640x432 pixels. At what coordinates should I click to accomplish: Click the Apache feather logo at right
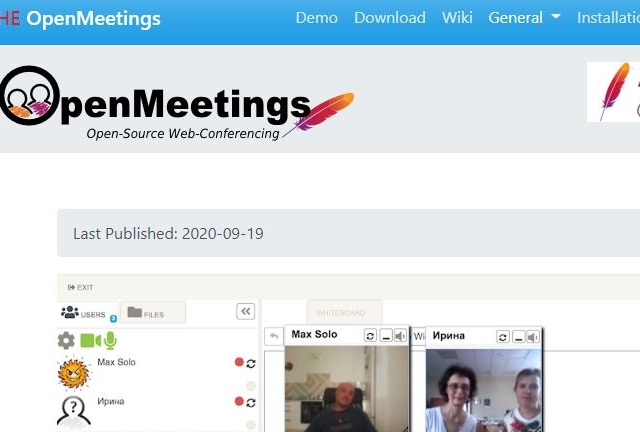[613, 92]
